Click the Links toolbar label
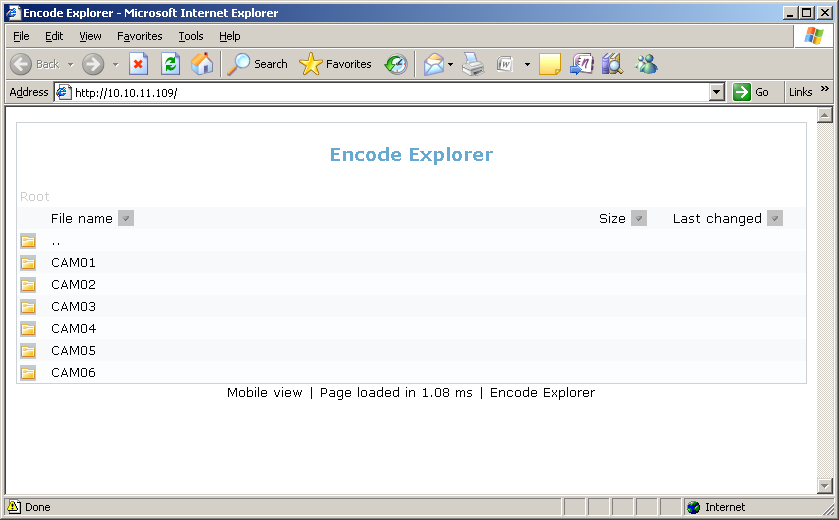This screenshot has width=839, height=520. tap(800, 92)
